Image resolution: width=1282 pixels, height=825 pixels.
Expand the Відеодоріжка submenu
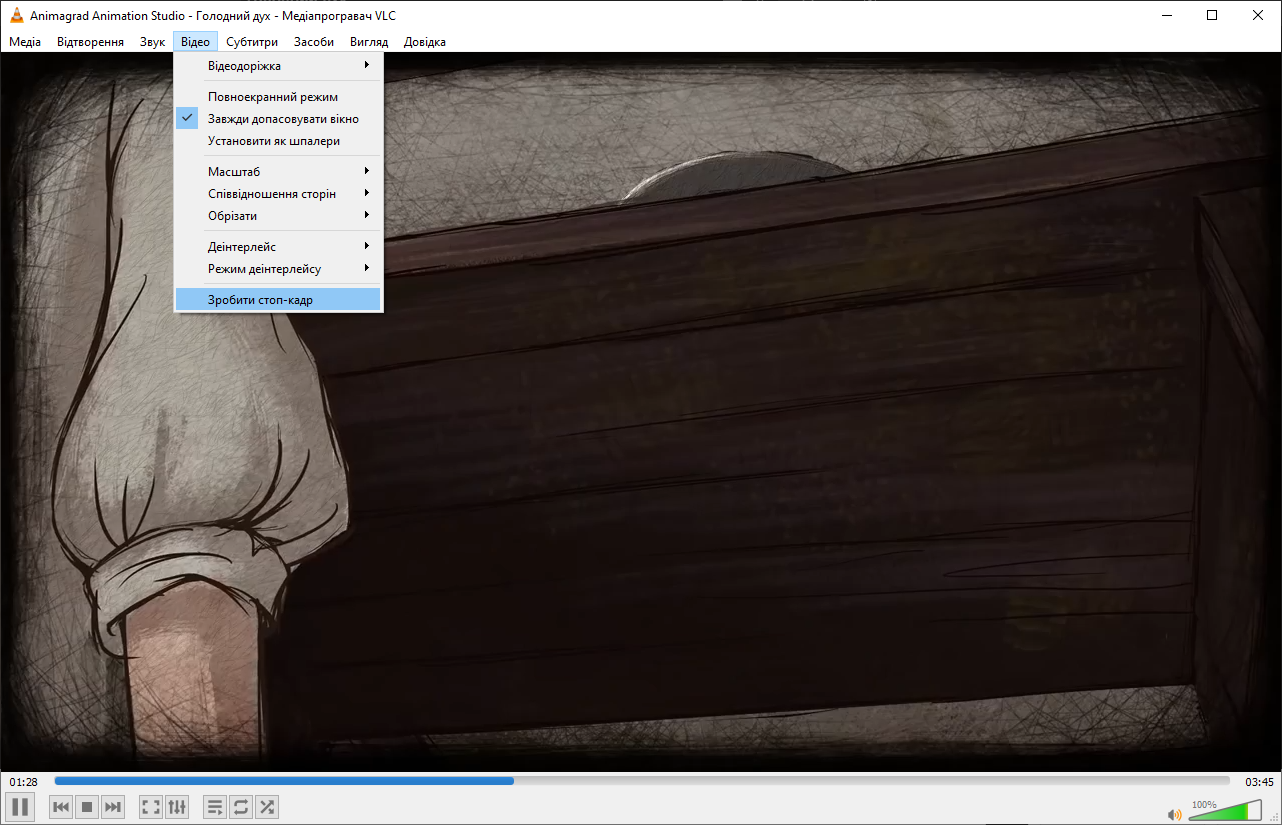[x=278, y=66]
